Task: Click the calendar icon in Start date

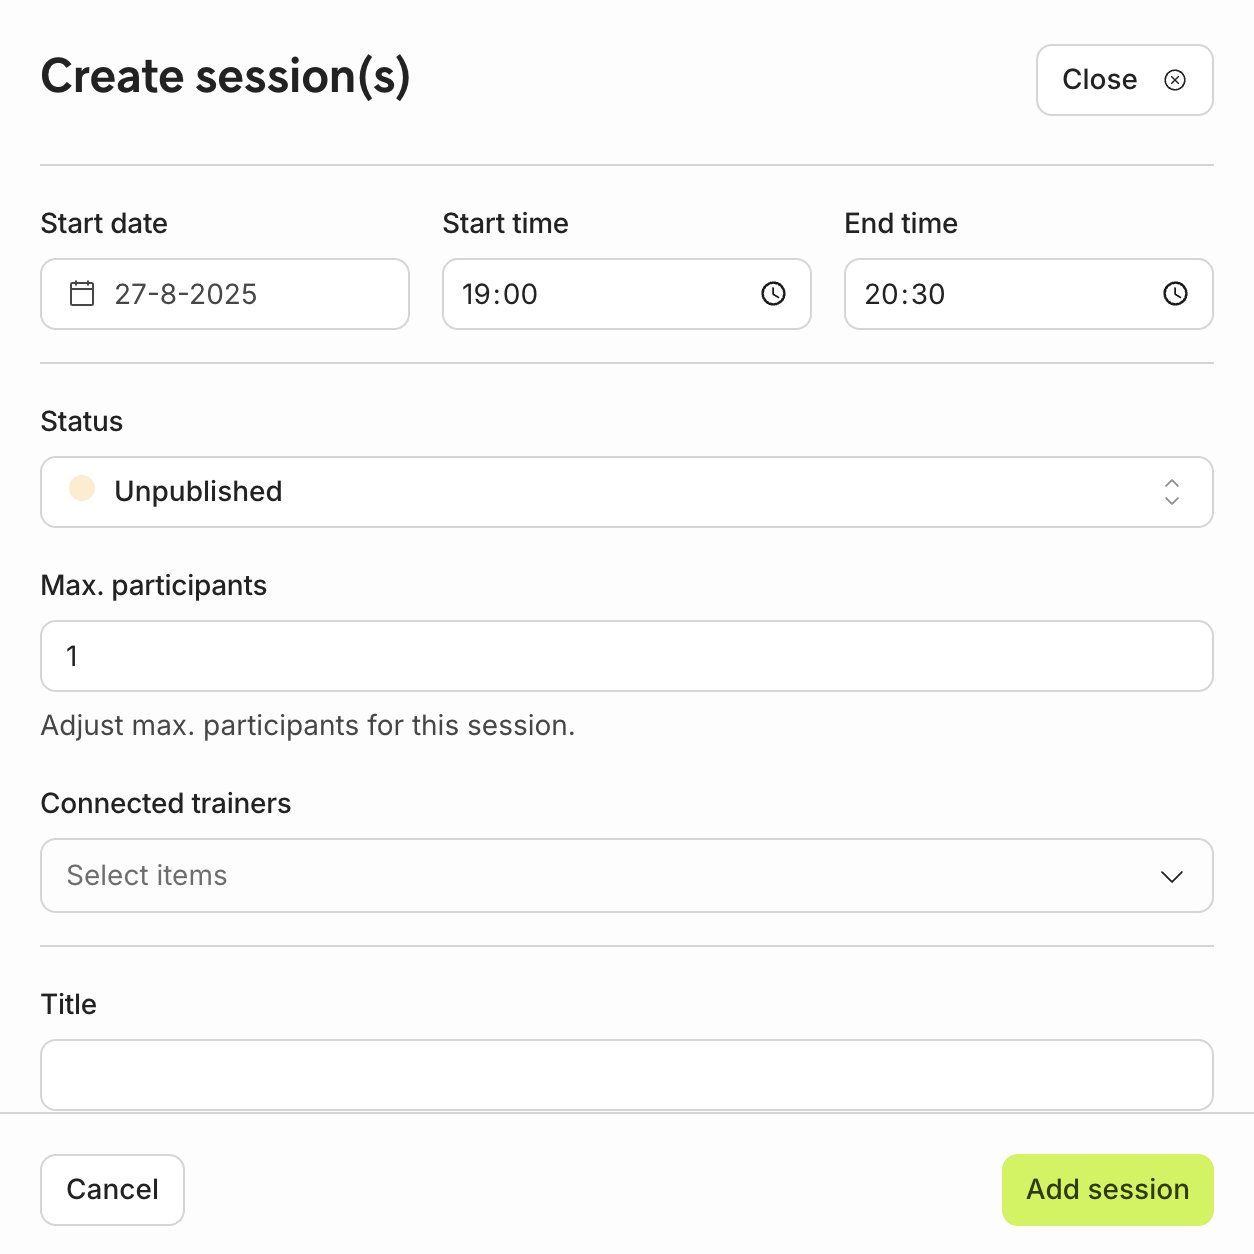Action: tap(82, 294)
